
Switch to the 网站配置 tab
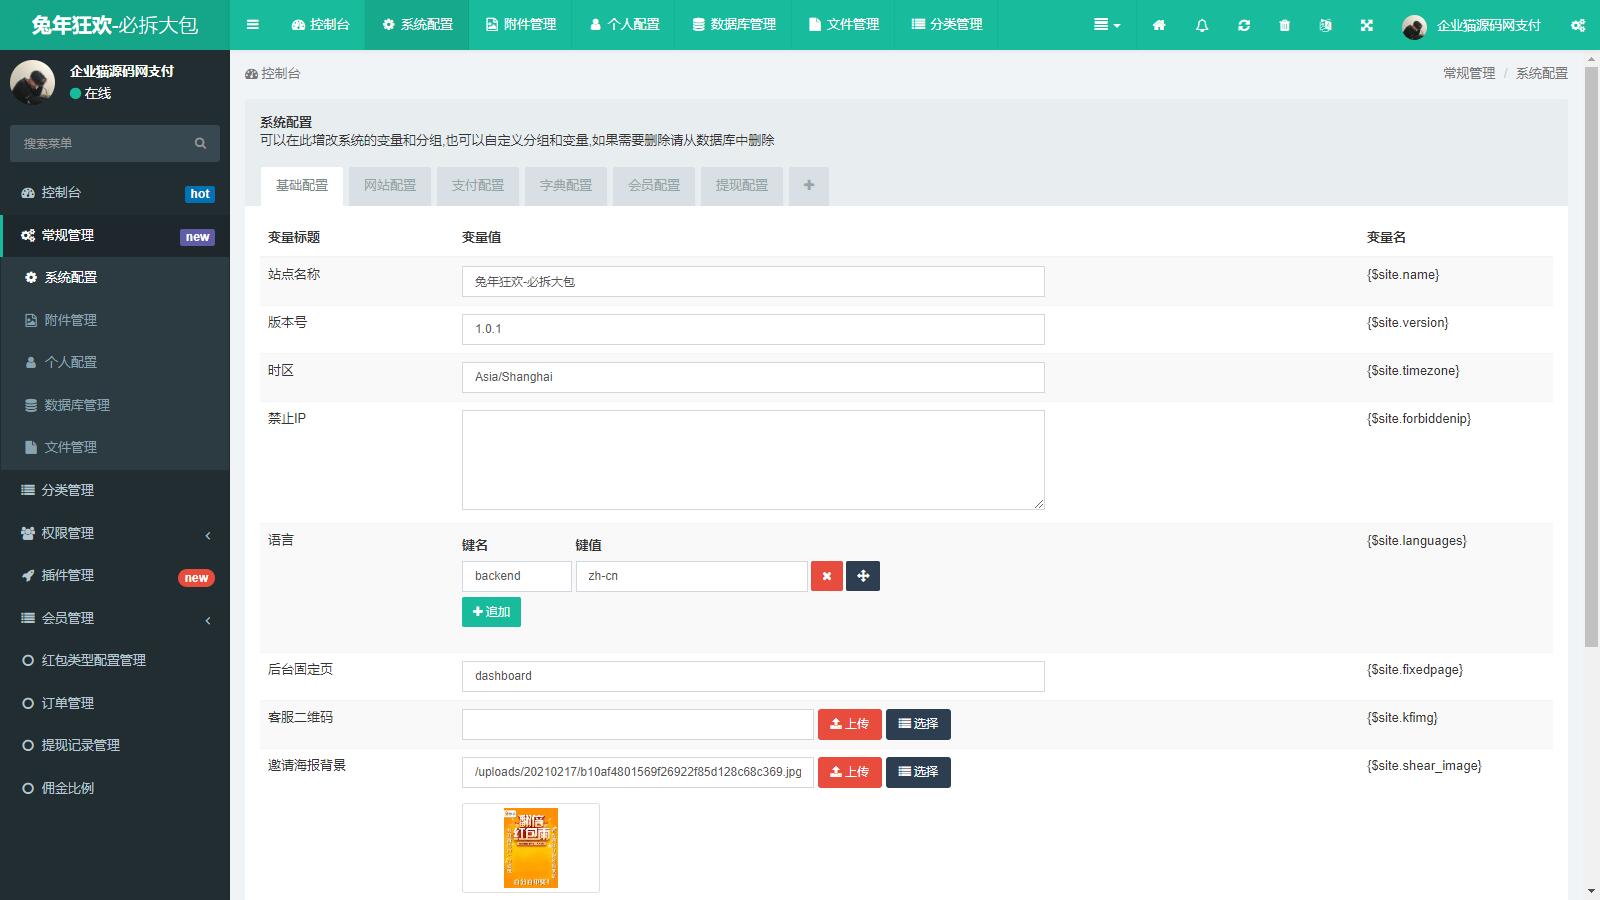pyautogui.click(x=389, y=185)
